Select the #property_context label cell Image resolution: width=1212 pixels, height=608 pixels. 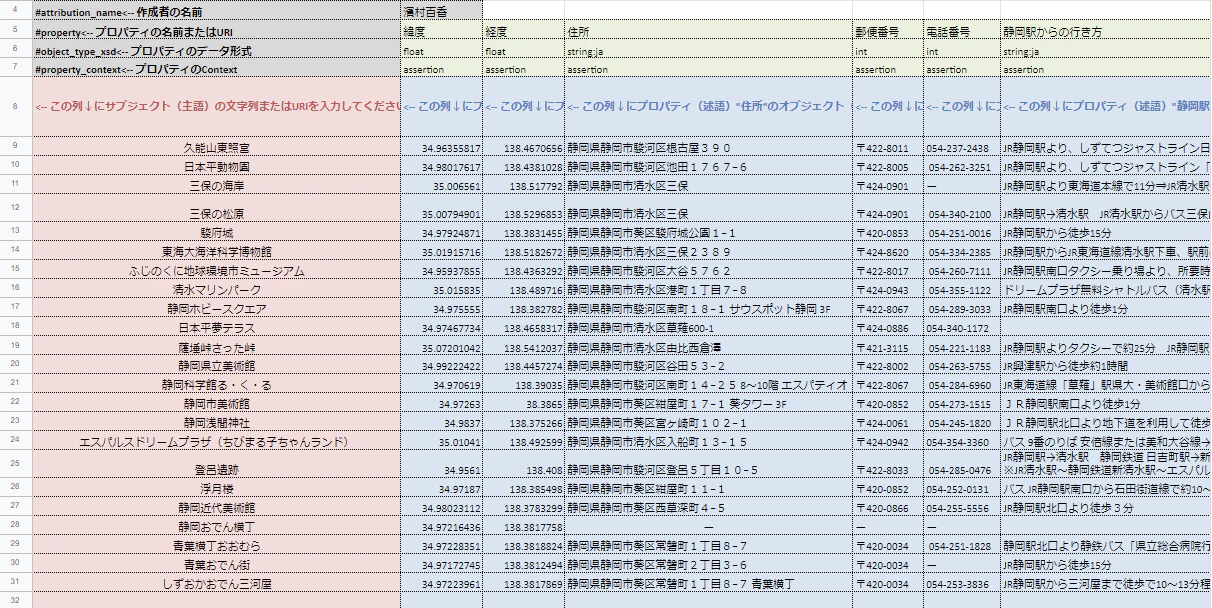point(216,70)
